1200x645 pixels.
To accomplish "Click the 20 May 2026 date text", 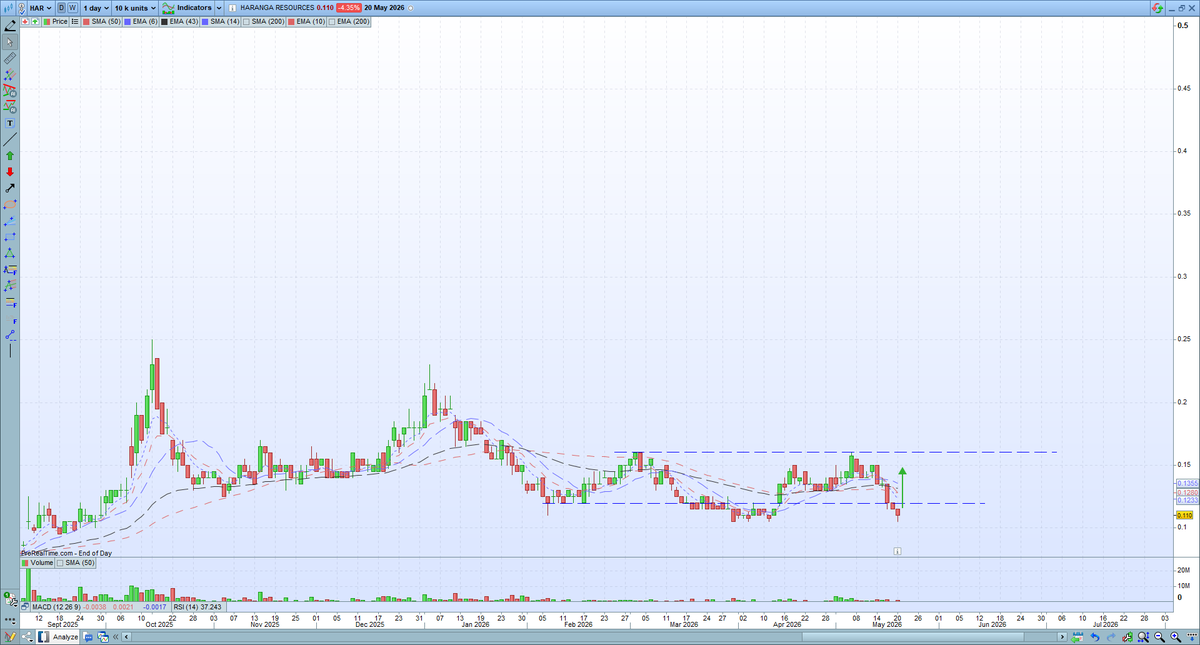I will pyautogui.click(x=384, y=7).
